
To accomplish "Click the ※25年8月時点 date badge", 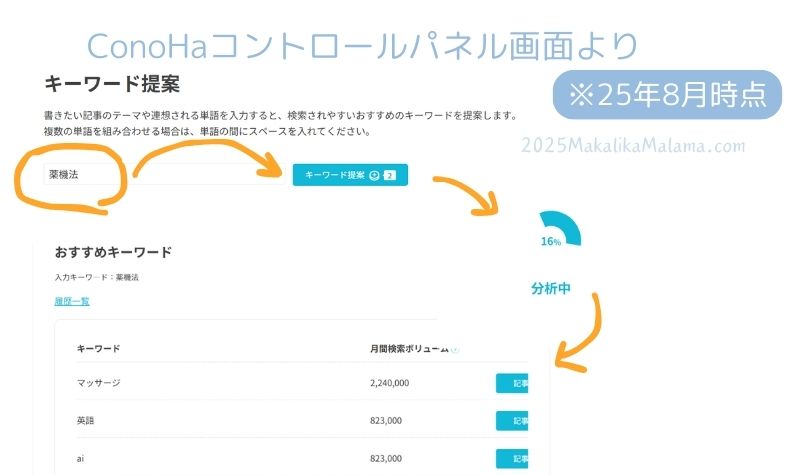I will click(668, 95).
